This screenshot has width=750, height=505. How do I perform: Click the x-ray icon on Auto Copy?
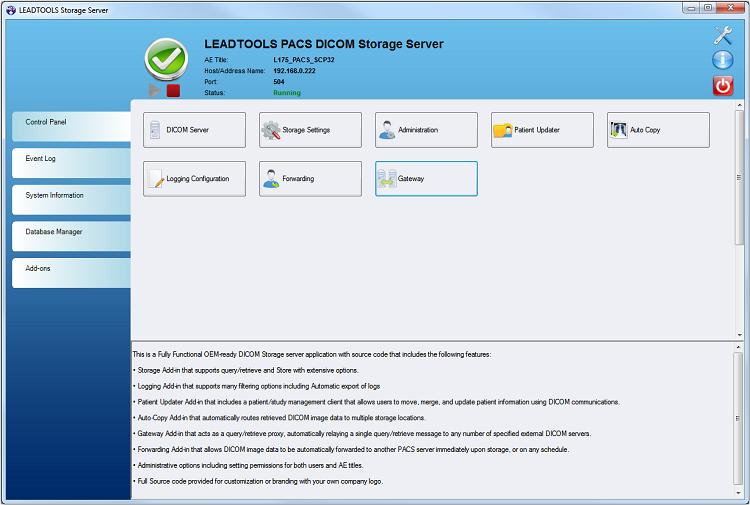(618, 130)
